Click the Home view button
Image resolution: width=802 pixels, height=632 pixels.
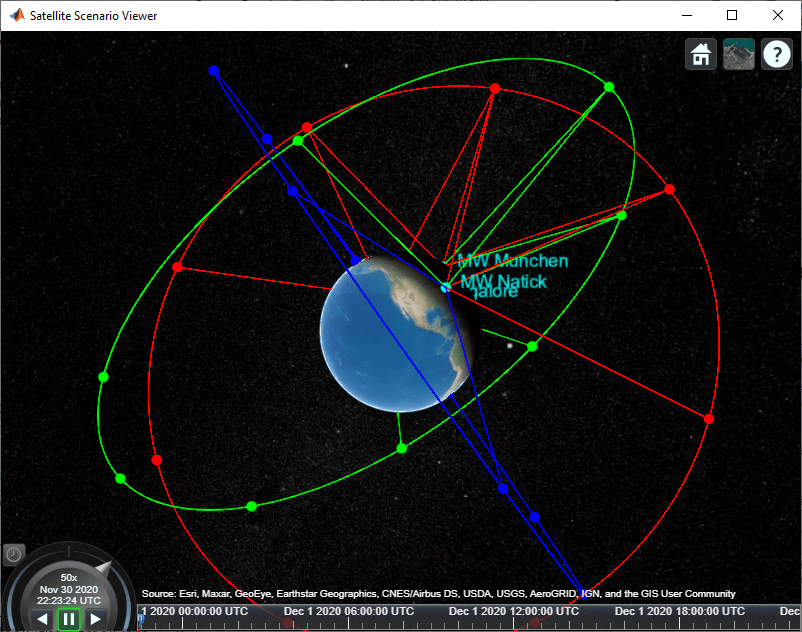coord(700,54)
